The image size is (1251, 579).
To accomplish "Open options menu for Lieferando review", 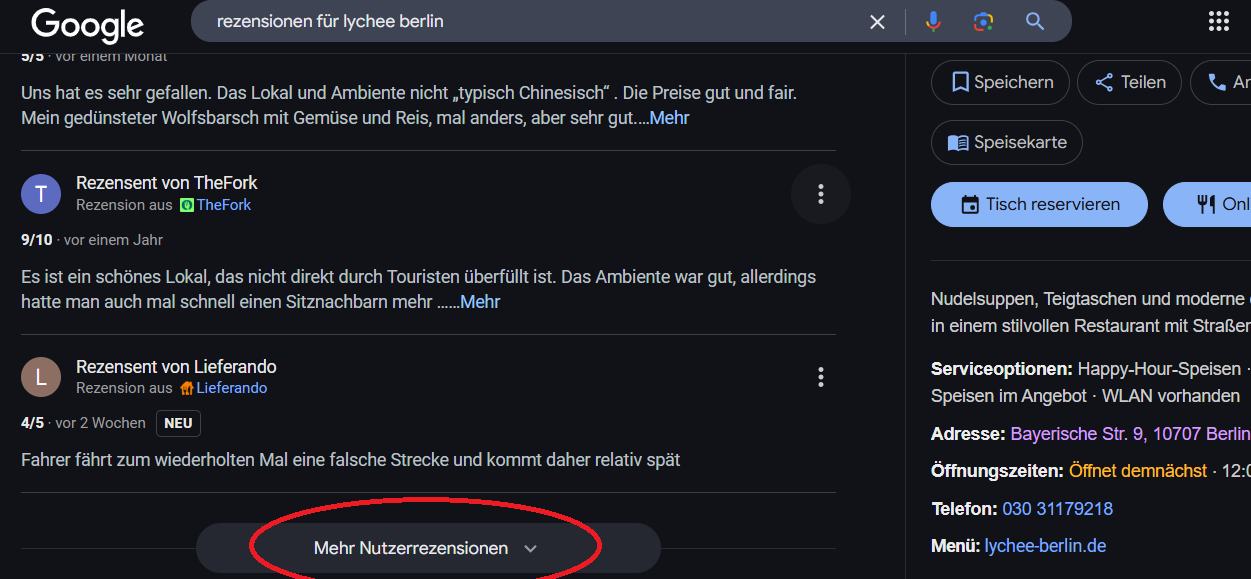I will click(x=821, y=377).
